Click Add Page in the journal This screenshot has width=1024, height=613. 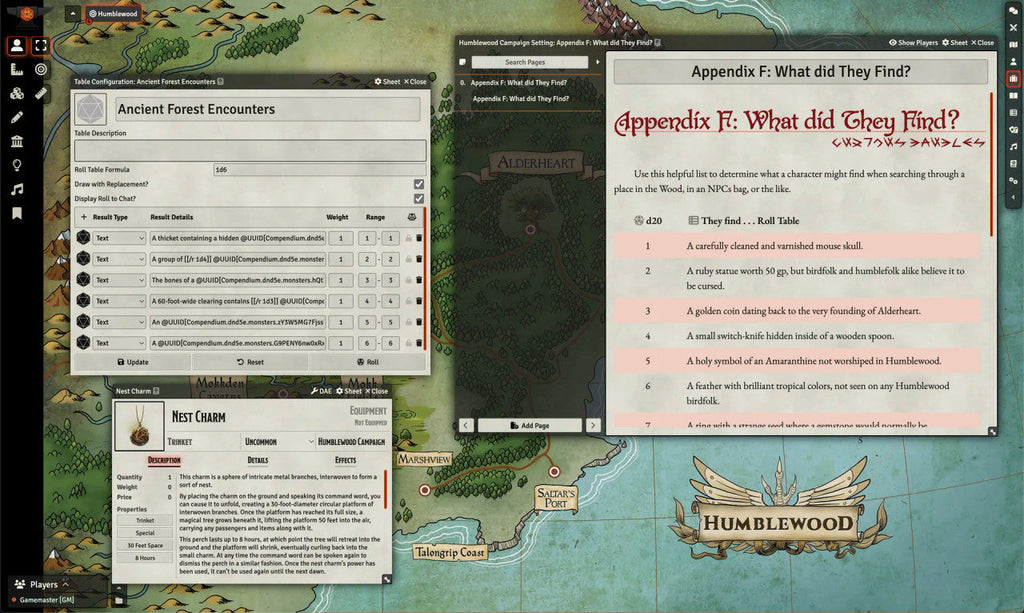tap(528, 425)
